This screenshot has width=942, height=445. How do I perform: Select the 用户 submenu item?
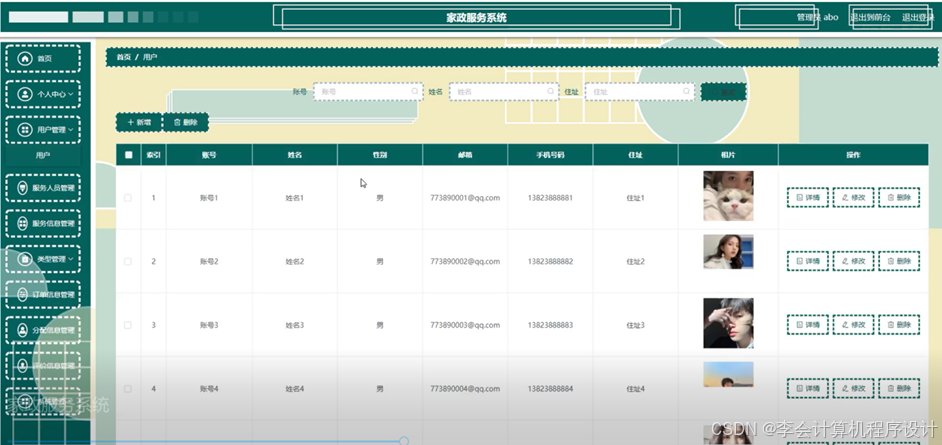[43, 156]
